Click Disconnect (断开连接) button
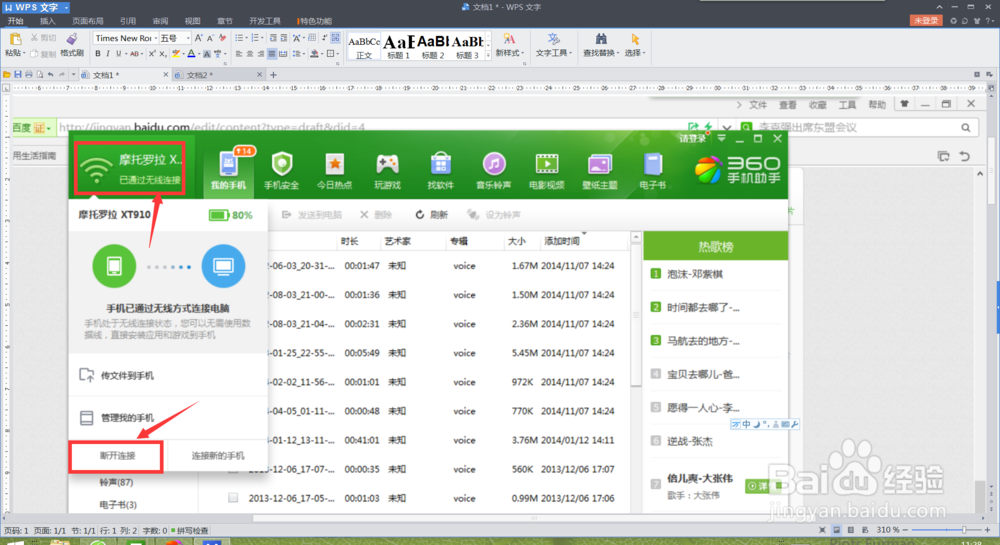Screen dimensions: 1000x545 pyautogui.click(x=117, y=456)
